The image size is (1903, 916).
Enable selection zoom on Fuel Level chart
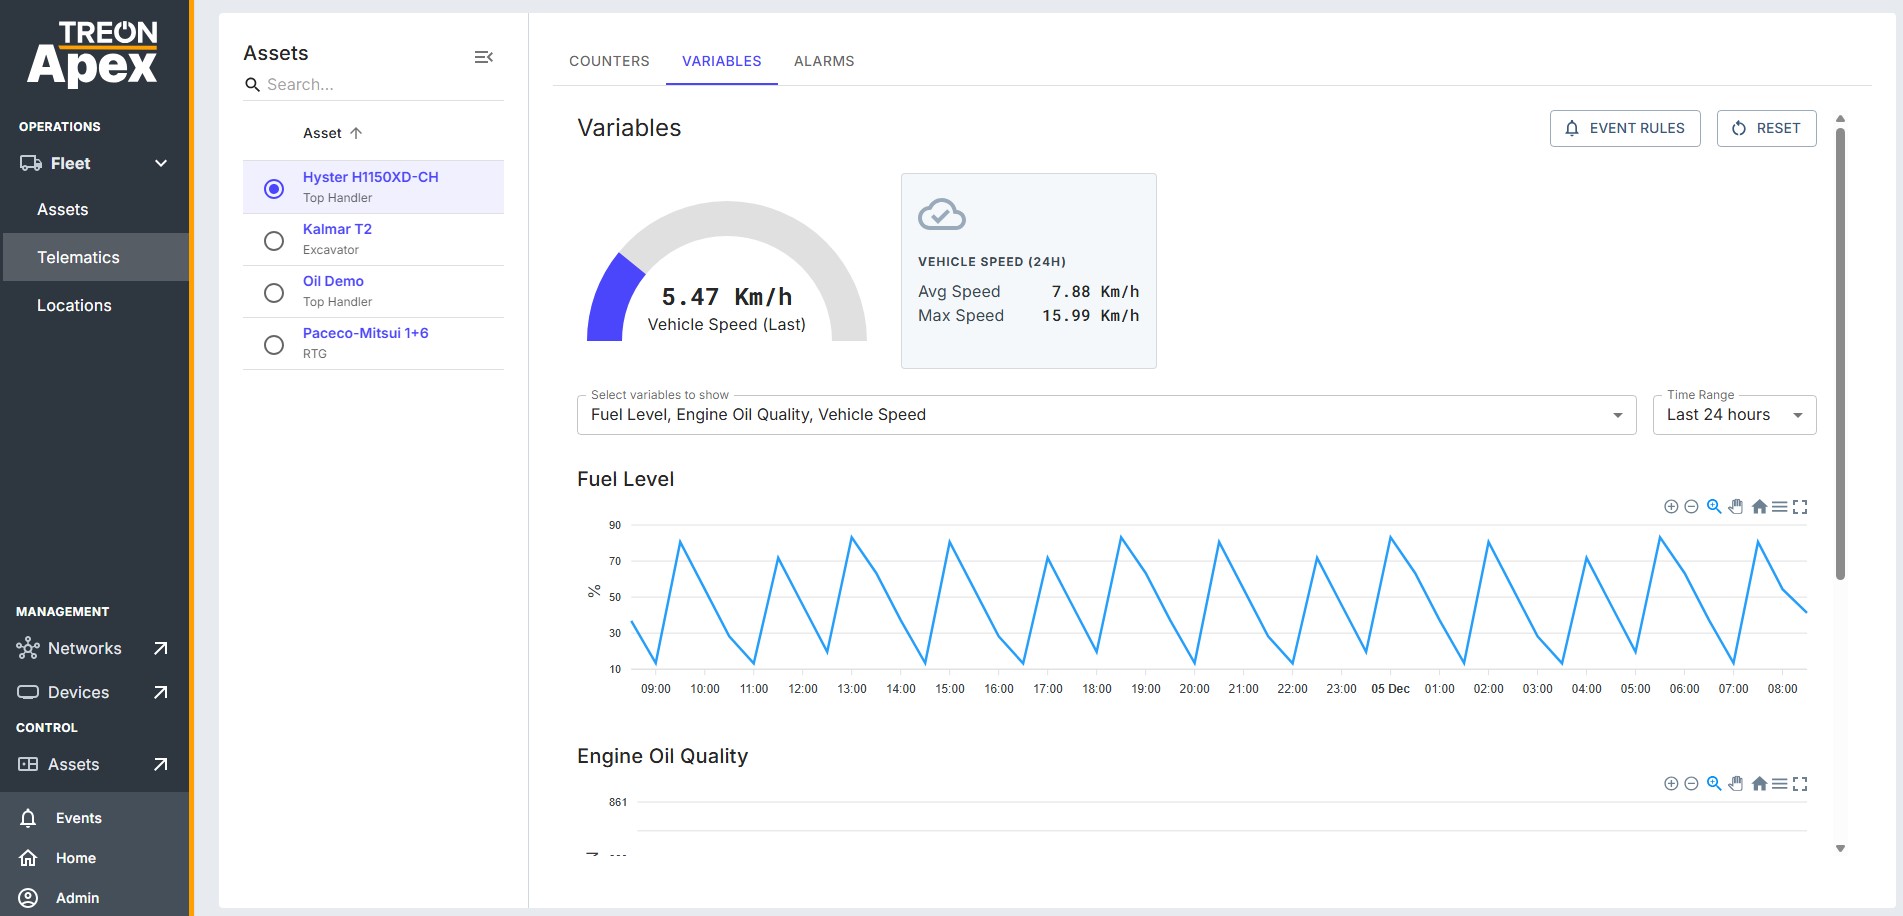click(x=1714, y=507)
